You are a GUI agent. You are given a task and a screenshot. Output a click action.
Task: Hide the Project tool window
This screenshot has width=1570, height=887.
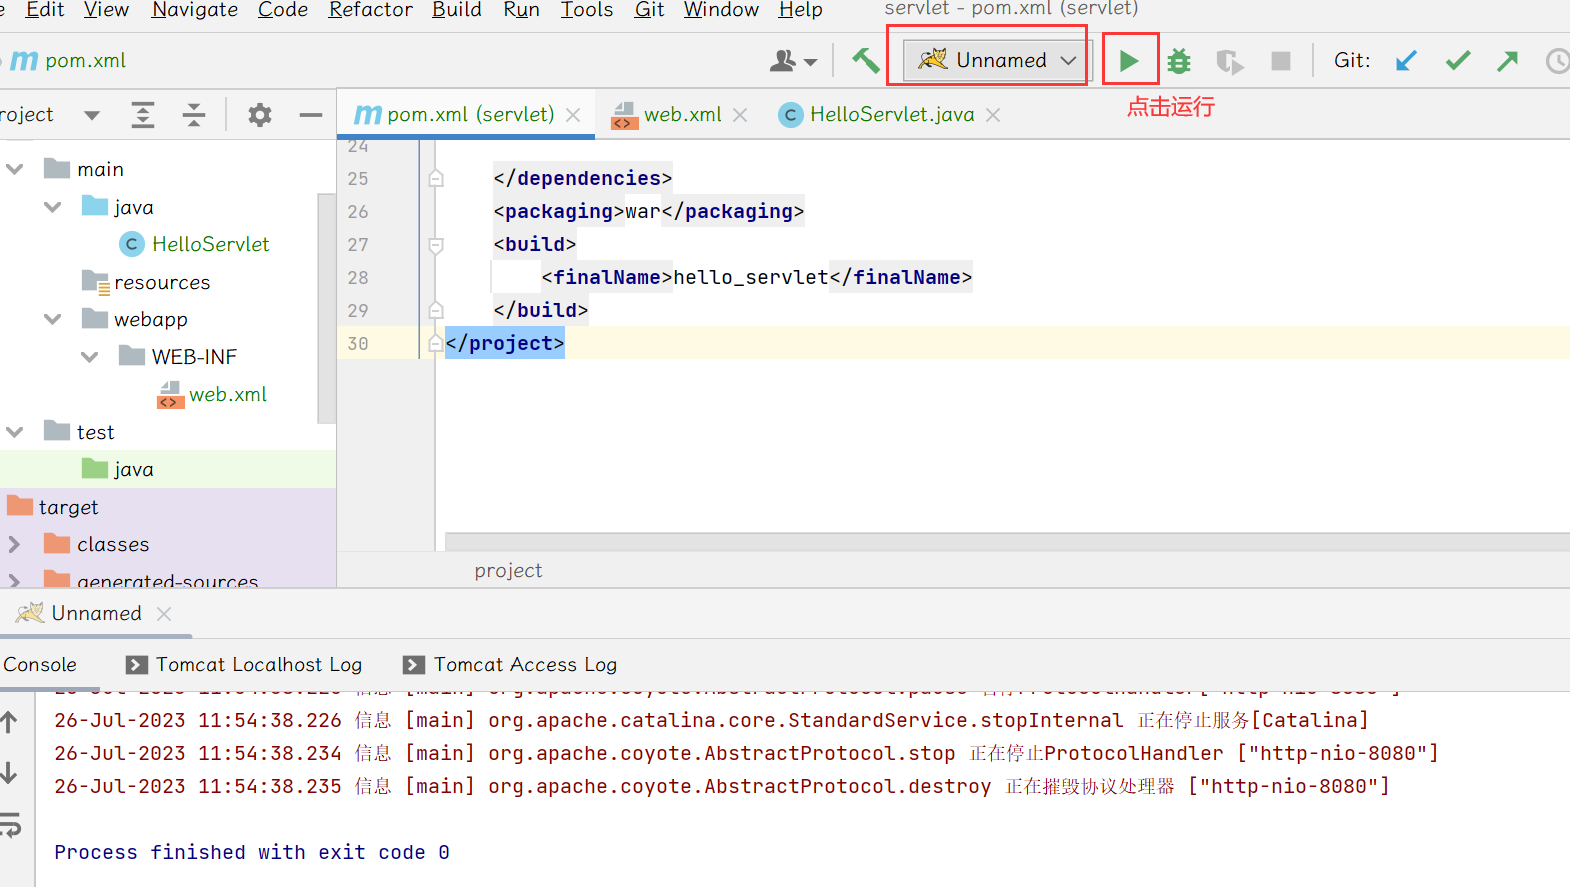tap(311, 115)
